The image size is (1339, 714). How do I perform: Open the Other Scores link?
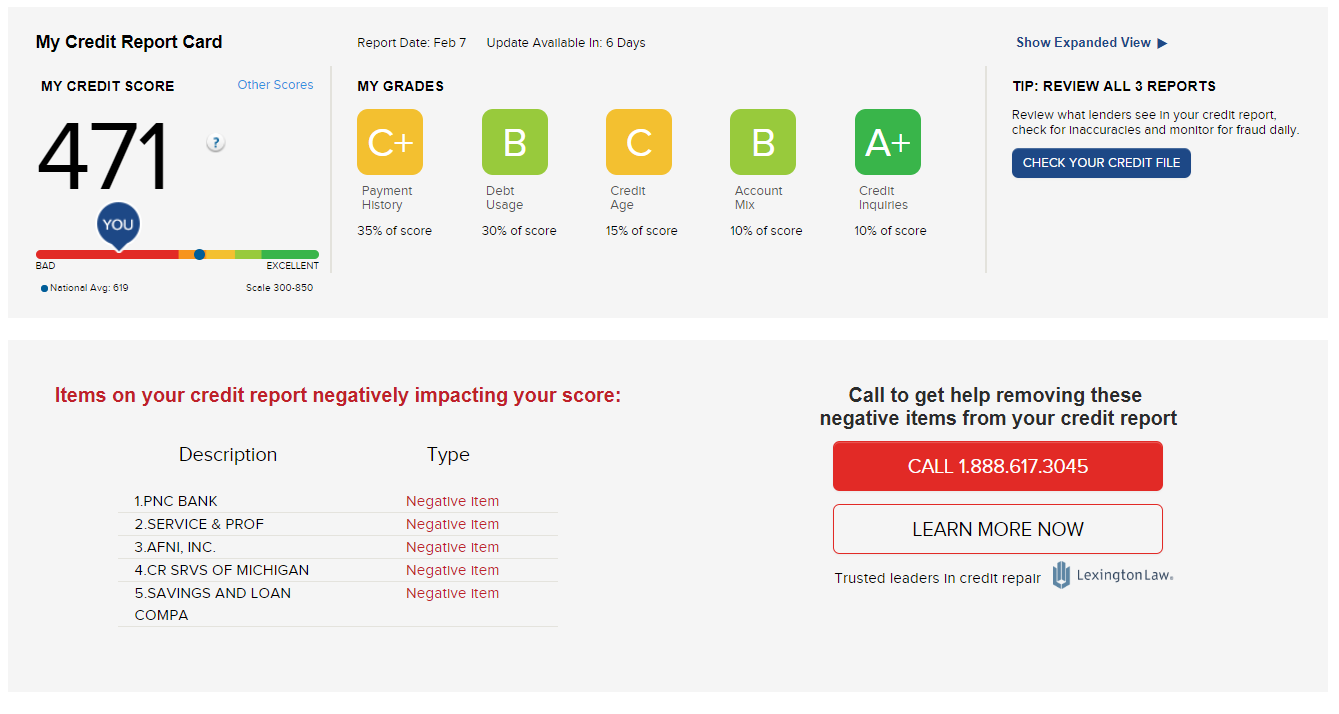[275, 85]
